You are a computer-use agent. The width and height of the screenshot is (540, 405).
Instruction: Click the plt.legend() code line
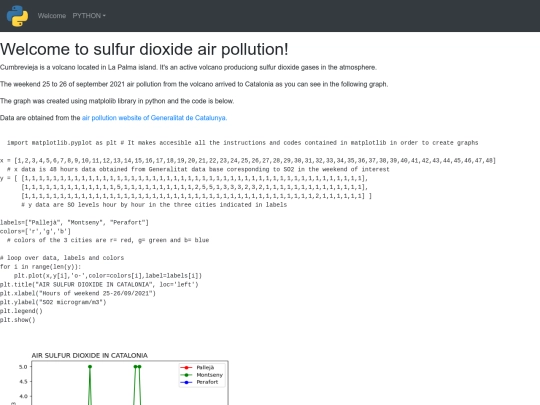coord(21,311)
